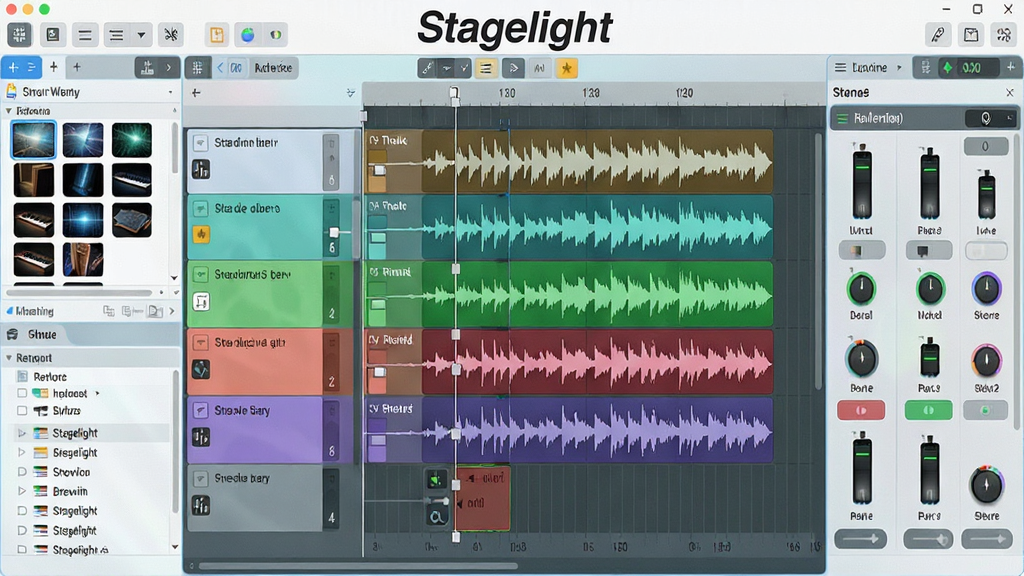Image resolution: width=1024 pixels, height=576 pixels.
Task: Click the instrument icon on Steobrunt S track
Action: click(x=201, y=302)
